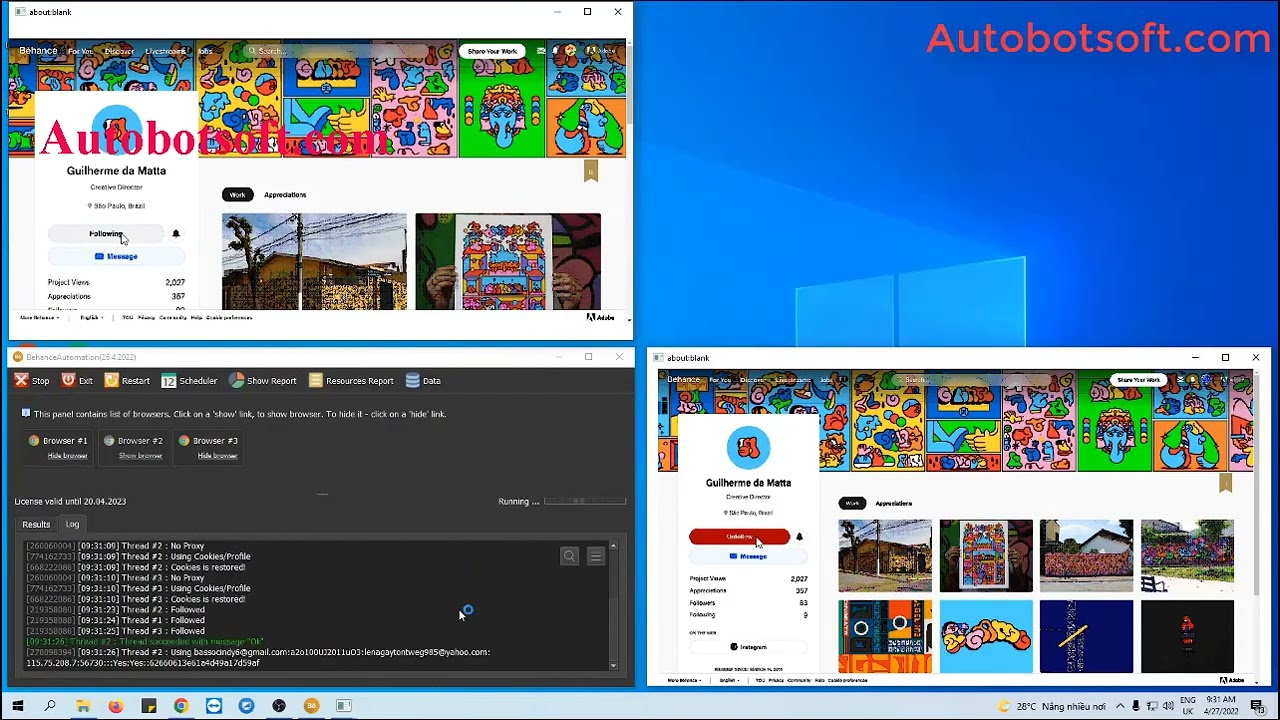Open the blue background character art thumbnail

(986, 637)
